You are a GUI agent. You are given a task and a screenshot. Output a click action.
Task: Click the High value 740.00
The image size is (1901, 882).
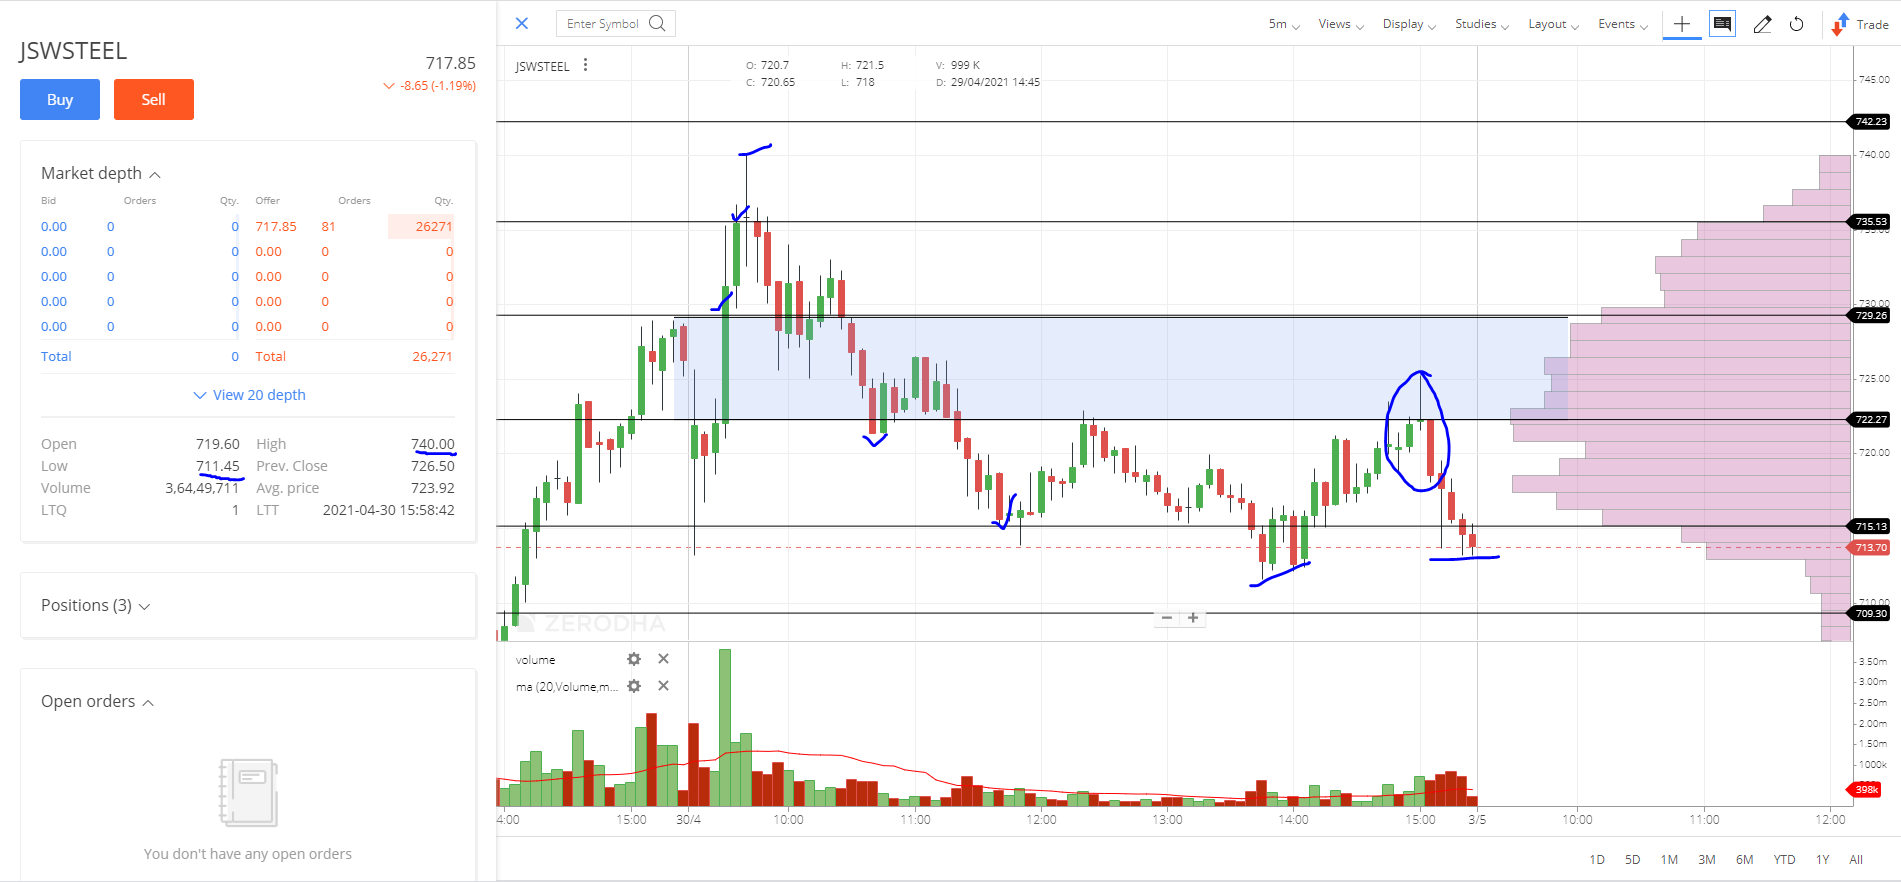(x=433, y=444)
